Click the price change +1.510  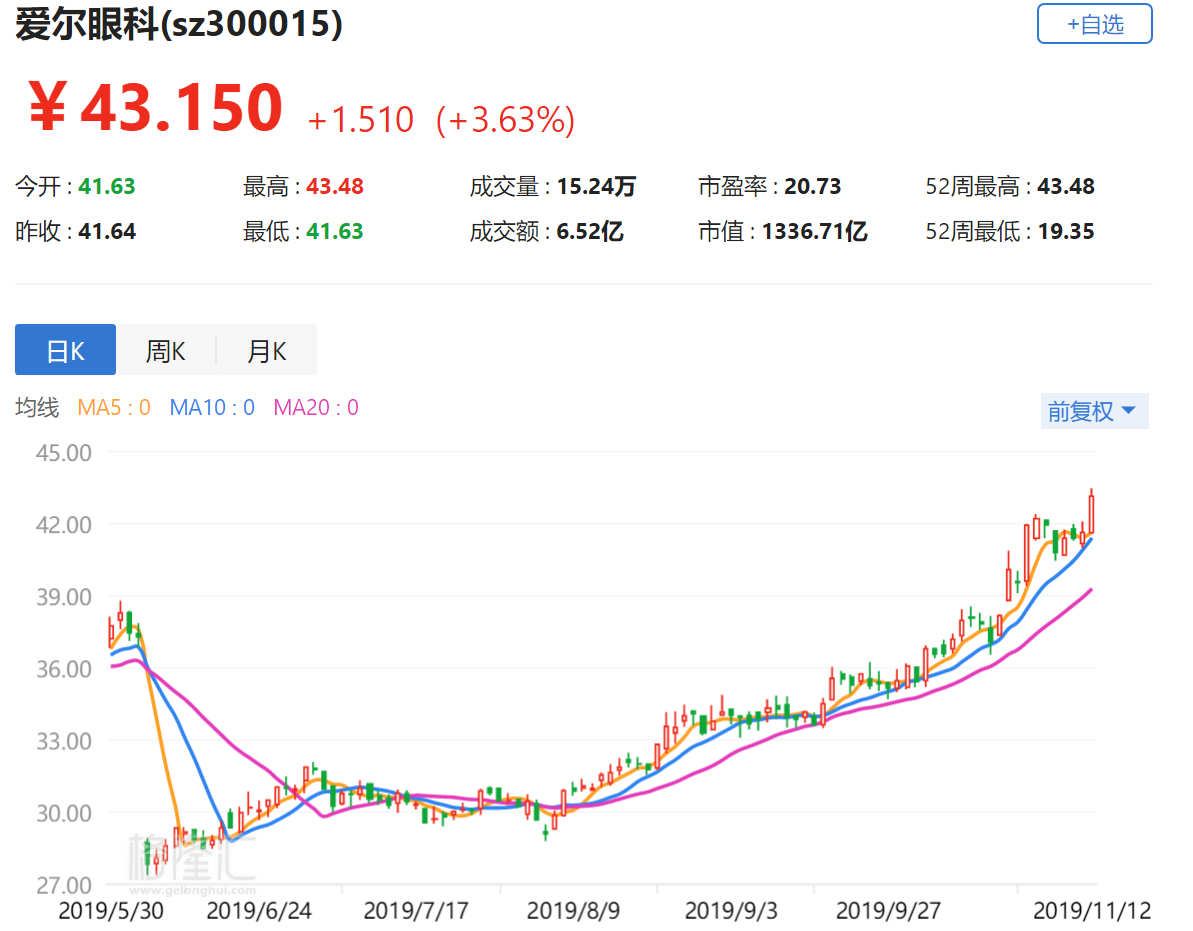(361, 120)
